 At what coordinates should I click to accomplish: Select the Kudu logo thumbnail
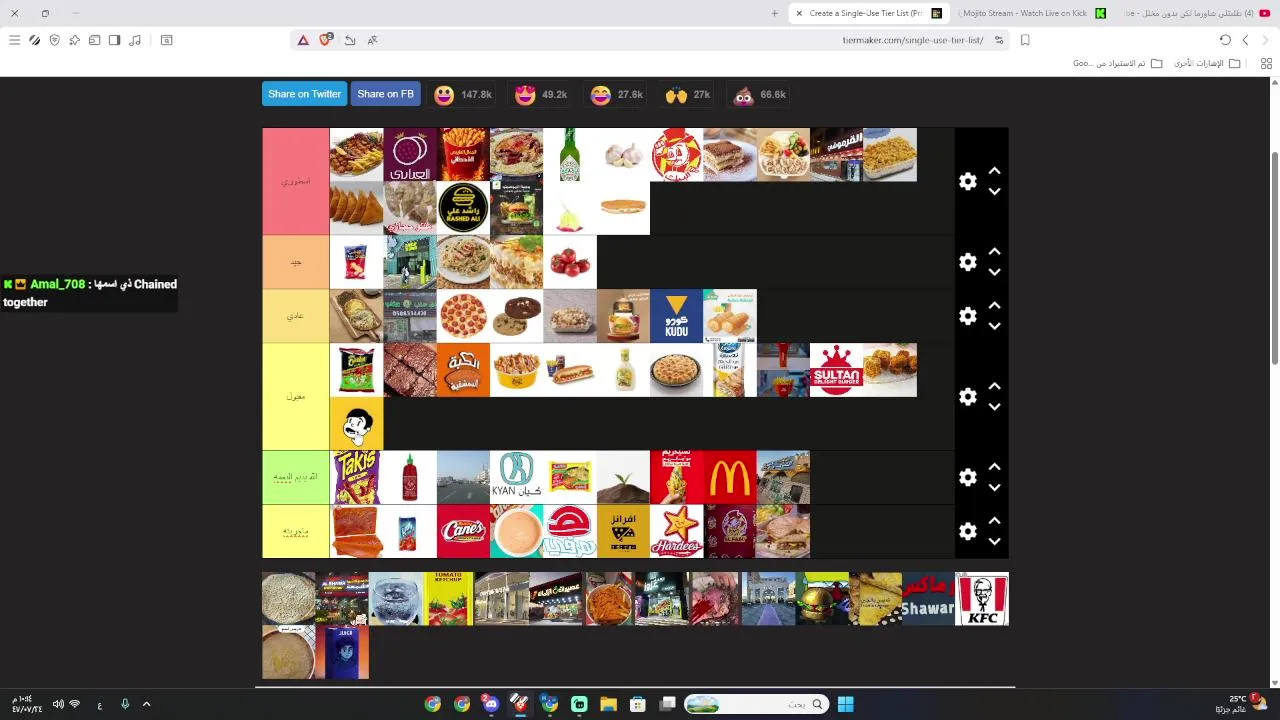(676, 316)
